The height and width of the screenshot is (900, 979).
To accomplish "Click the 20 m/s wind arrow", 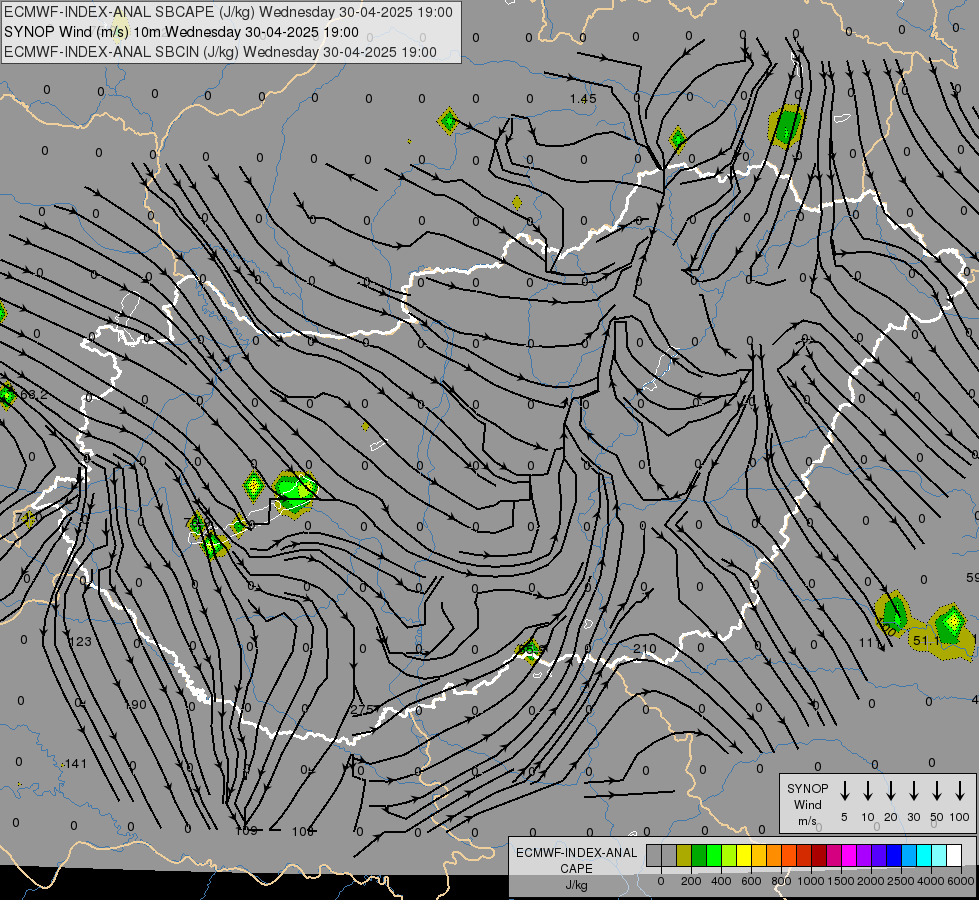I will (891, 791).
